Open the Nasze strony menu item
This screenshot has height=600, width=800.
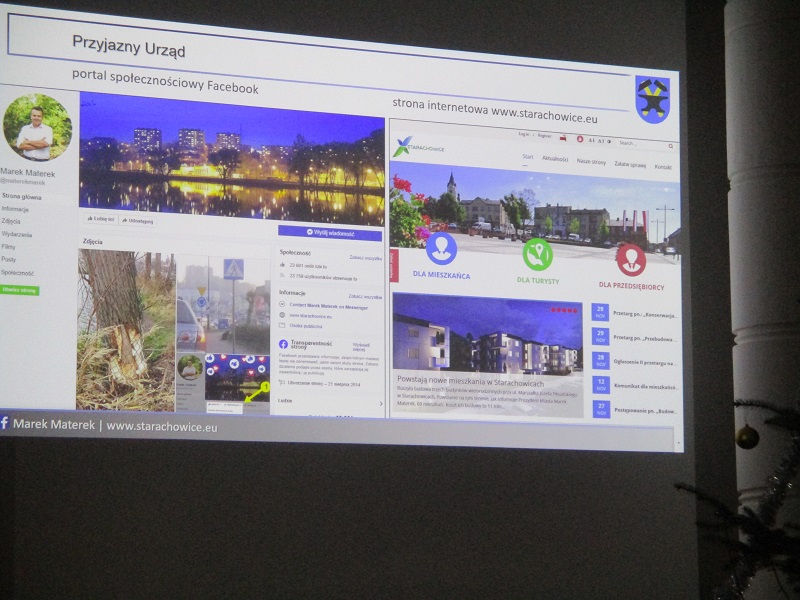[x=590, y=161]
